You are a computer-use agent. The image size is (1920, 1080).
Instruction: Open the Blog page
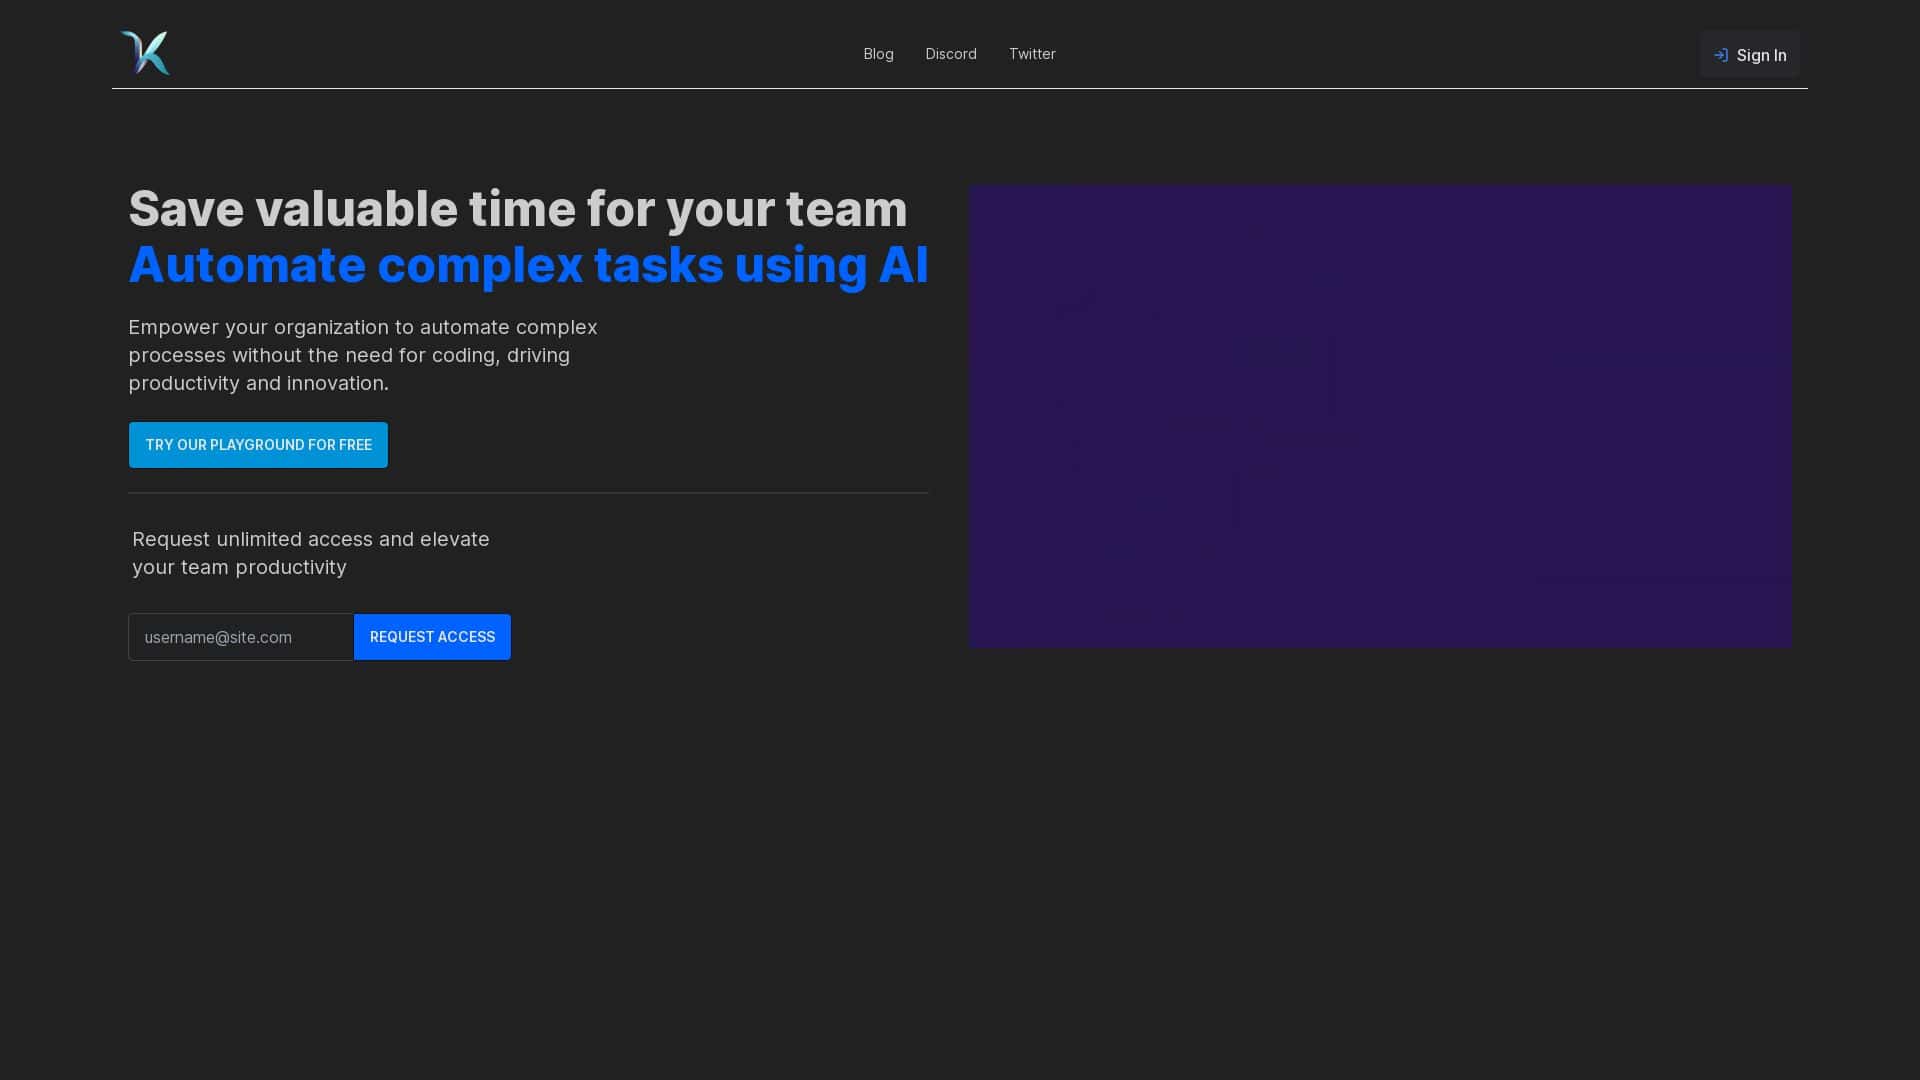[878, 54]
